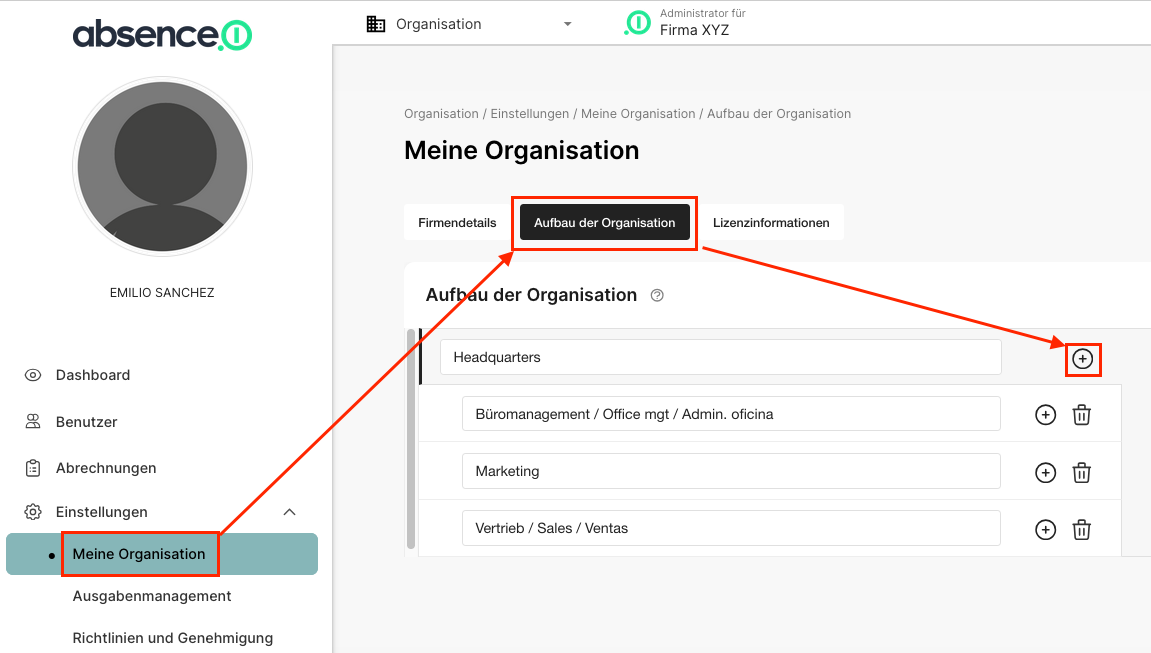Delete the Vertrieb / Sales / Ventas entry

(x=1081, y=530)
